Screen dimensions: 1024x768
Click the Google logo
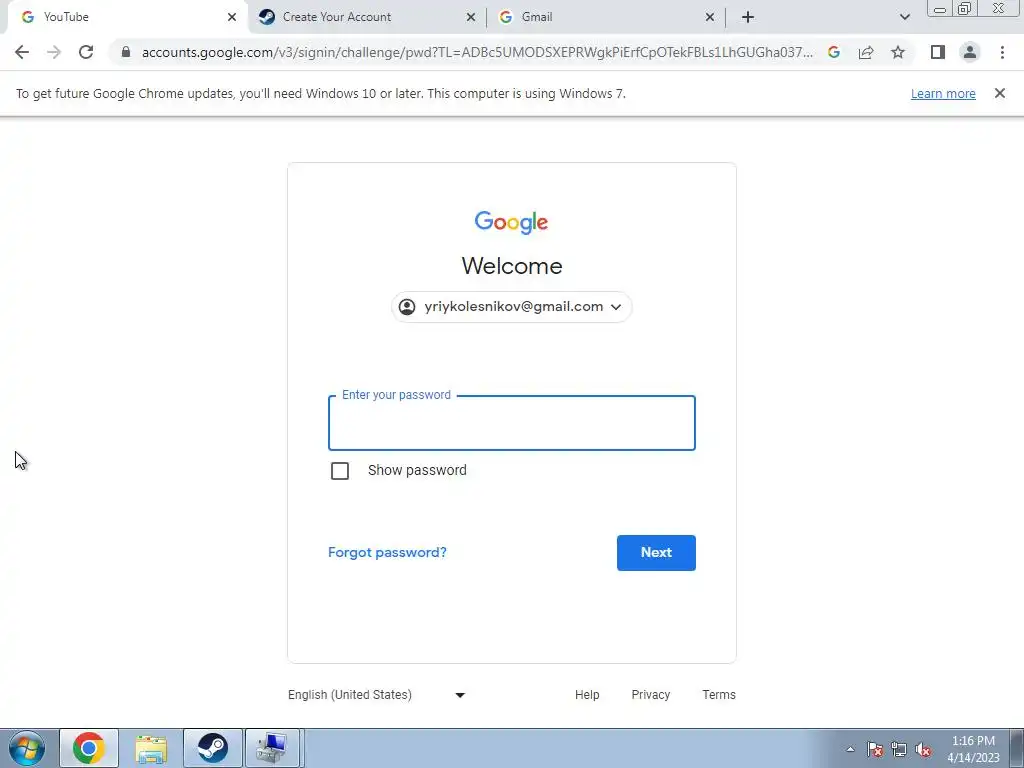(x=511, y=222)
